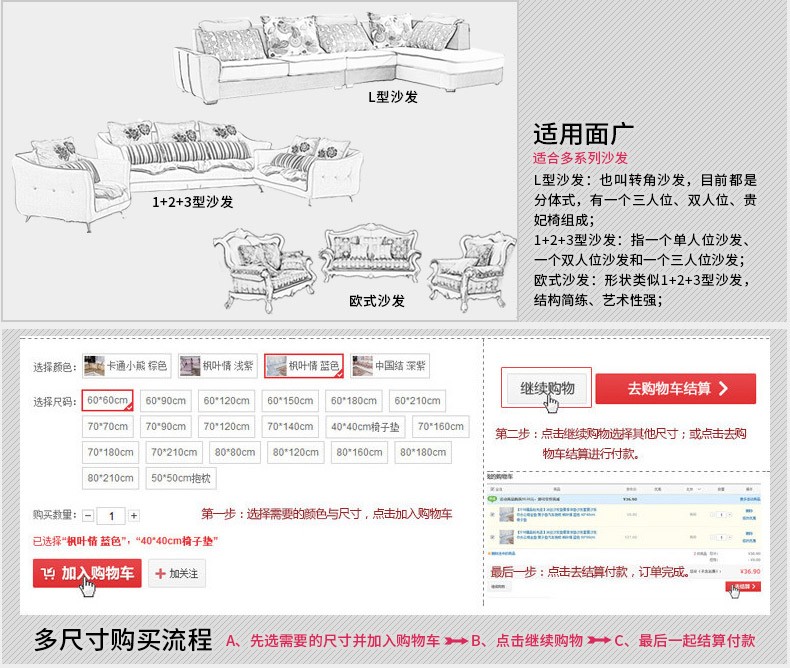
Task: Click 继续购物 to continue shopping
Action: (x=546, y=388)
